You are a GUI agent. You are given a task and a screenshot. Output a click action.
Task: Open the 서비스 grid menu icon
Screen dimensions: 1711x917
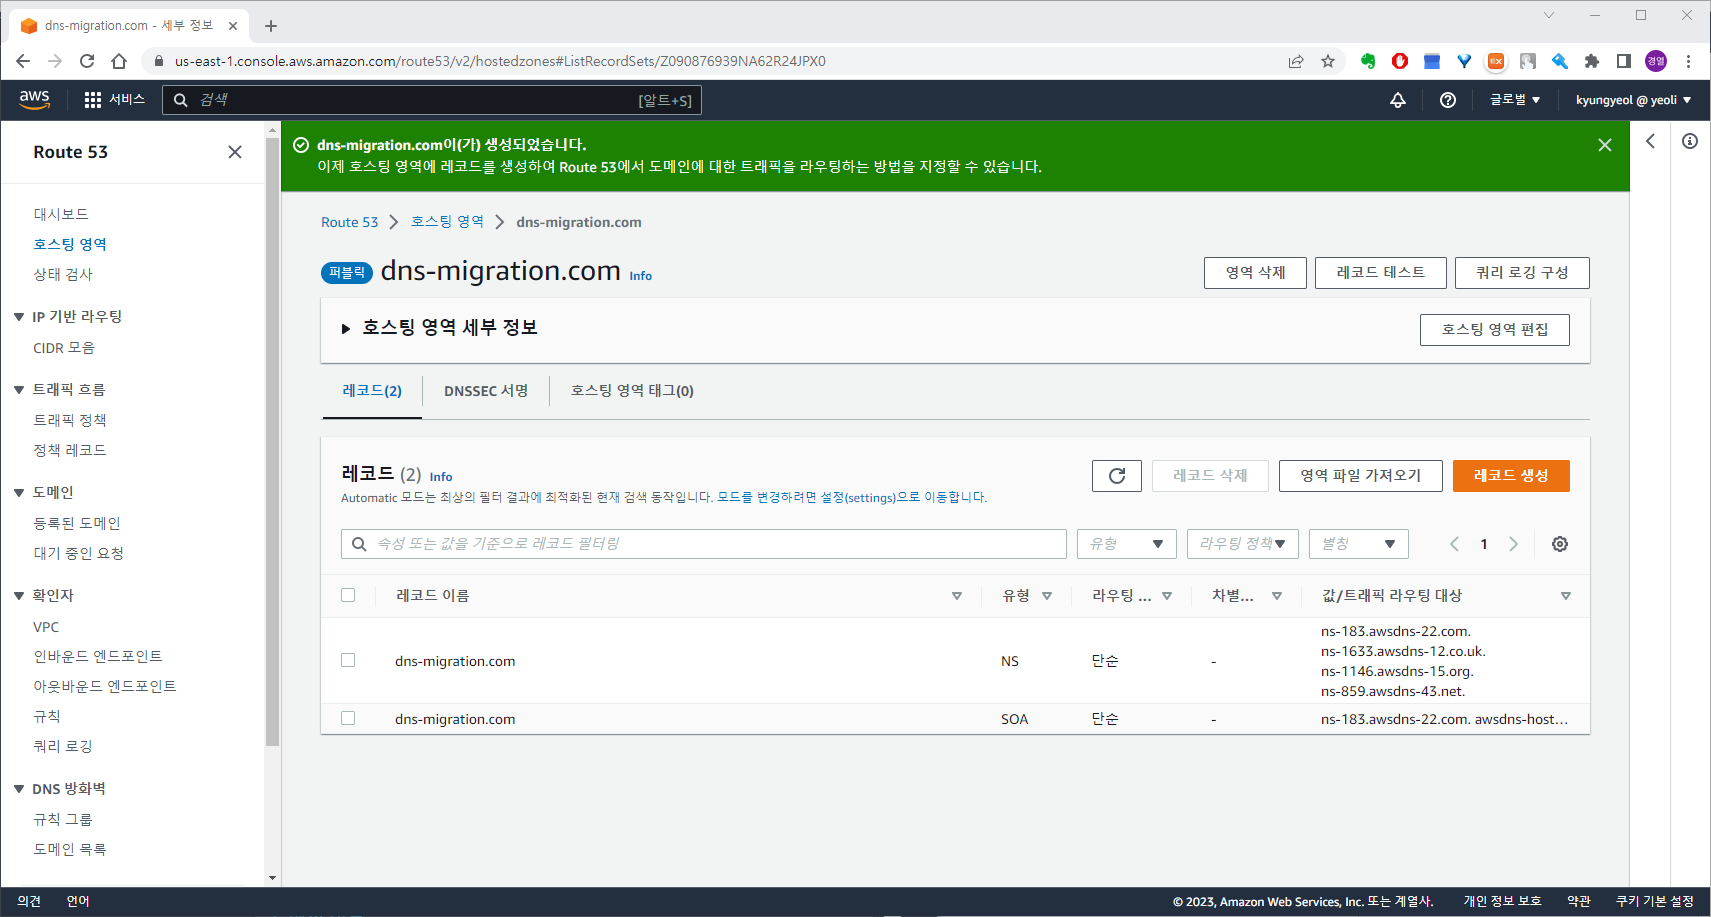point(93,100)
